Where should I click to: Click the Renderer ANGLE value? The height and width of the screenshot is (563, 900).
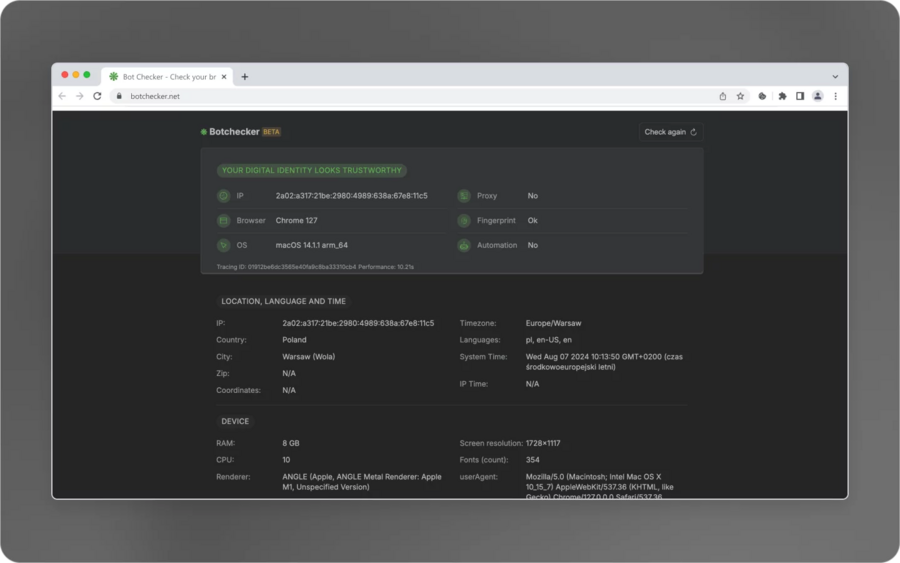click(362, 482)
